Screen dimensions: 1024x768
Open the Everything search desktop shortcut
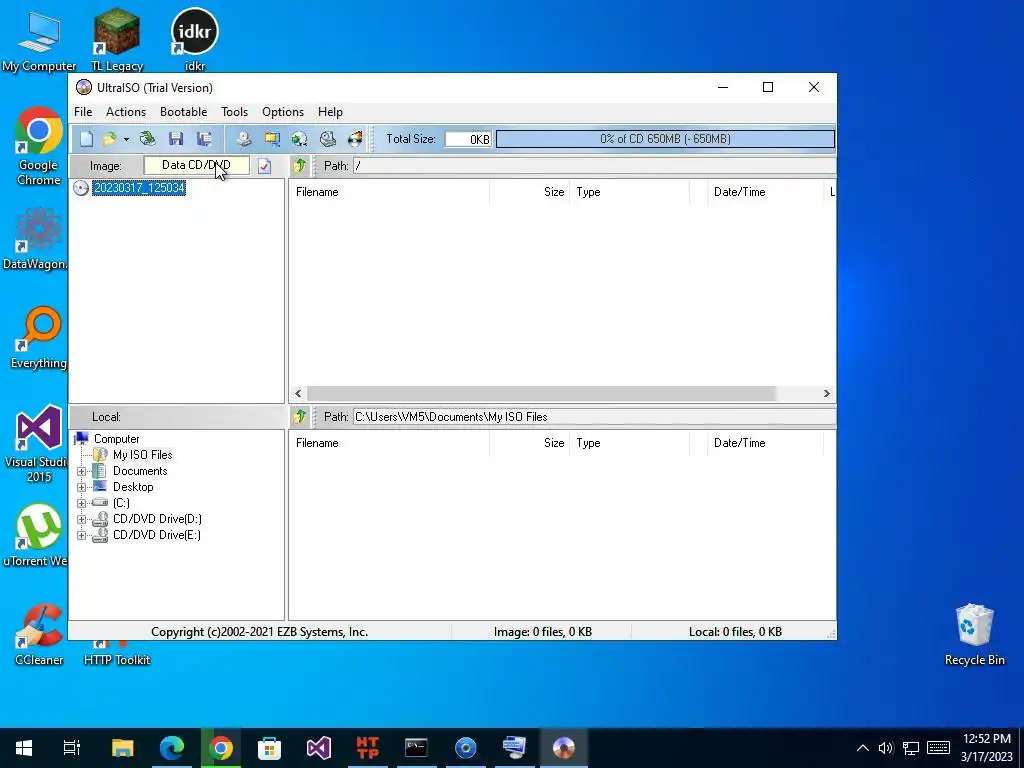38,338
